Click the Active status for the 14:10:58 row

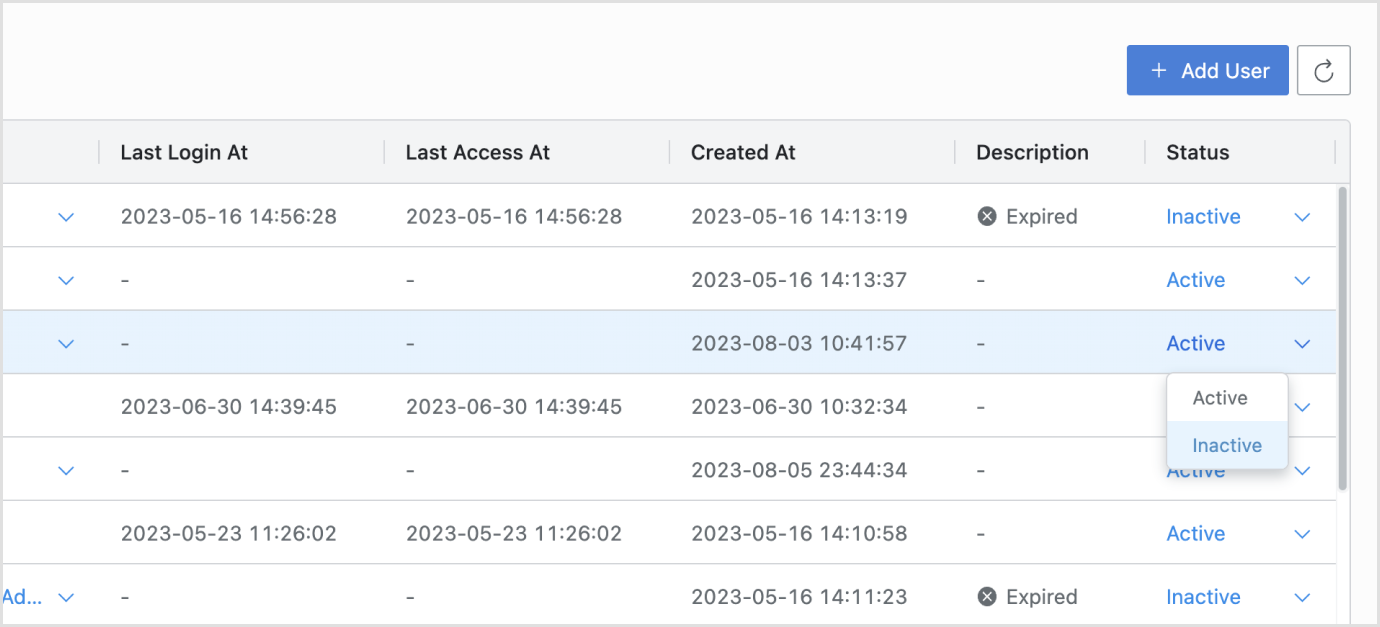pyautogui.click(x=1195, y=534)
